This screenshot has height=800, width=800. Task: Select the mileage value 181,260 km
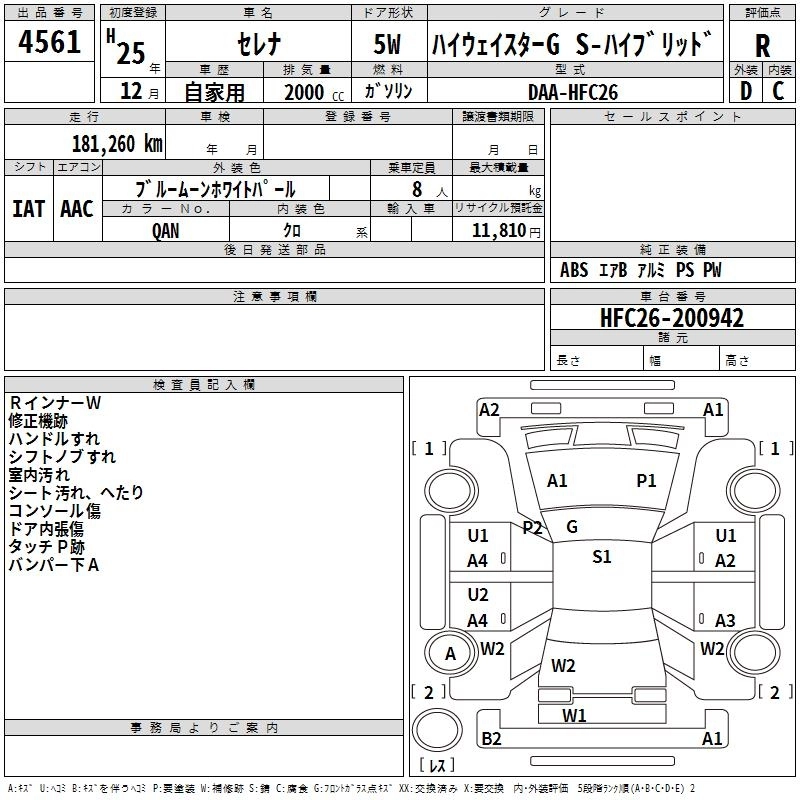pos(116,143)
